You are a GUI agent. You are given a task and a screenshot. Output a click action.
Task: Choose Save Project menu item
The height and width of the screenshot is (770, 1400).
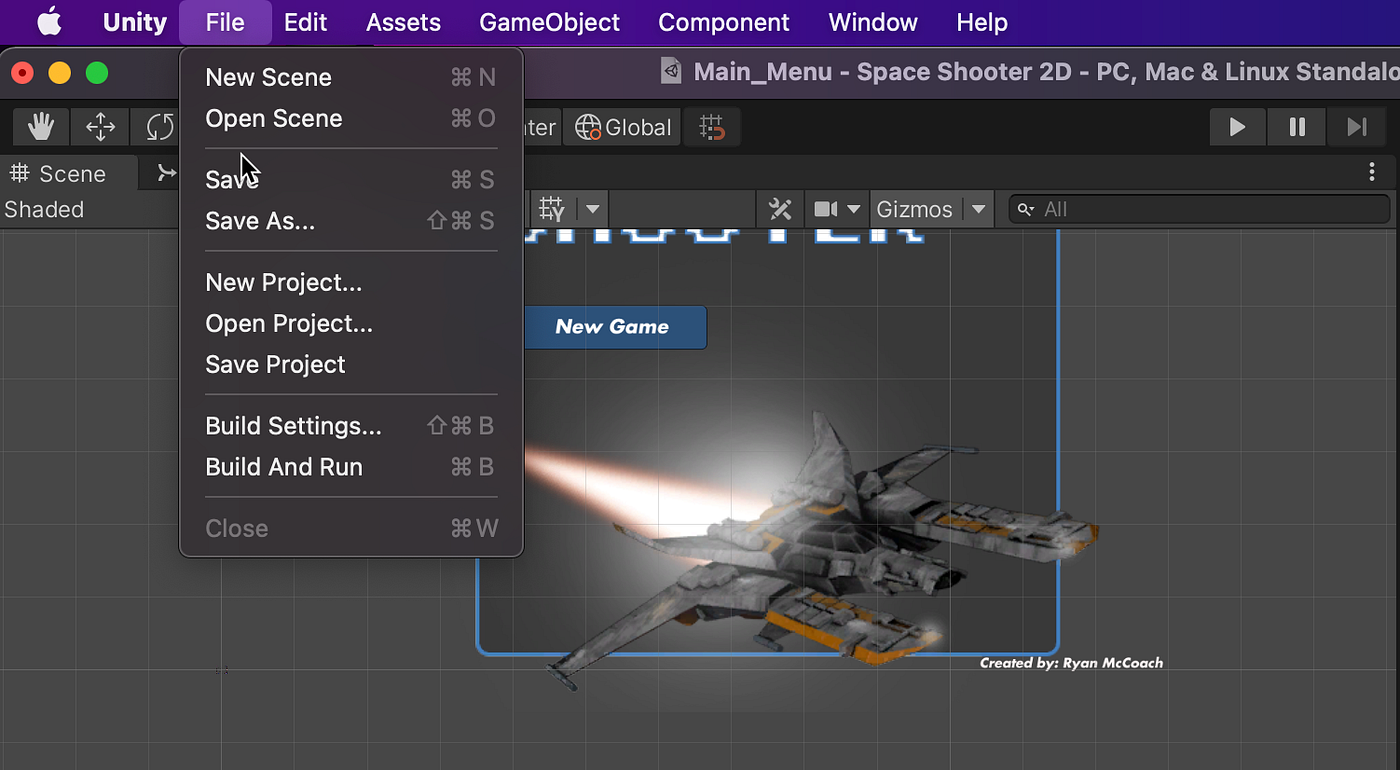351,364
